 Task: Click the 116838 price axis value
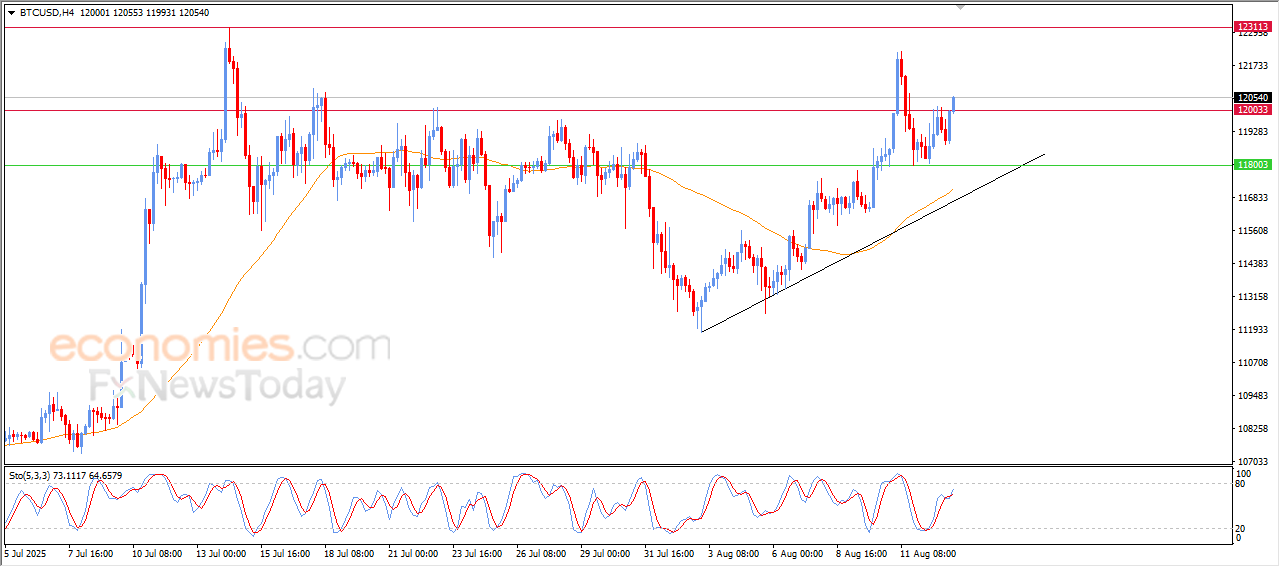click(x=1253, y=198)
